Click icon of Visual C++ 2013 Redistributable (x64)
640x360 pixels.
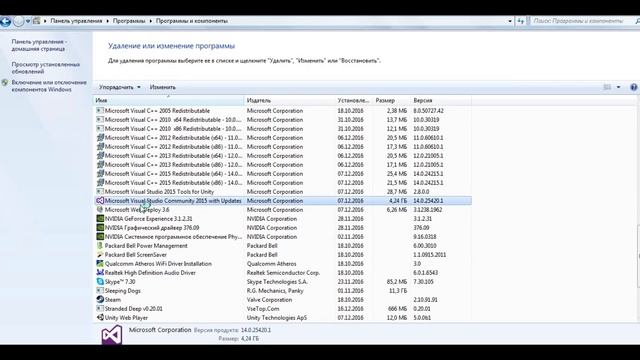[100, 156]
